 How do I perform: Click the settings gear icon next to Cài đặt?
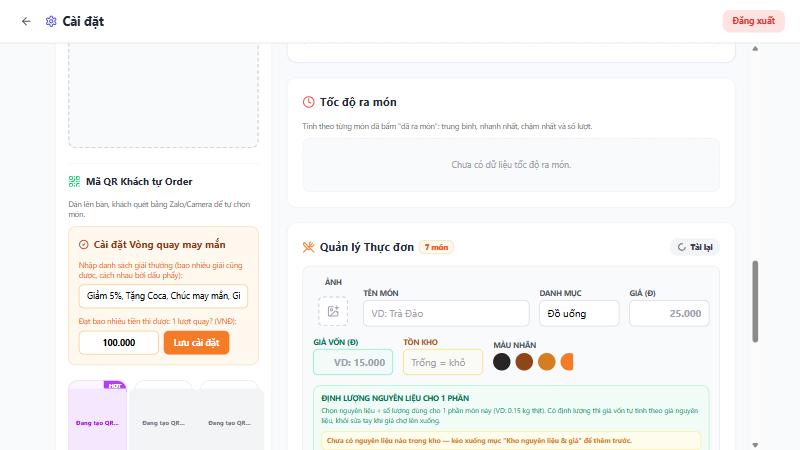[x=51, y=21]
